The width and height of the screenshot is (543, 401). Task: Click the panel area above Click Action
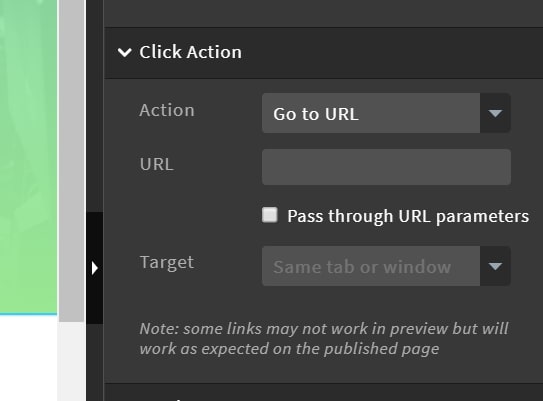click(x=323, y=13)
